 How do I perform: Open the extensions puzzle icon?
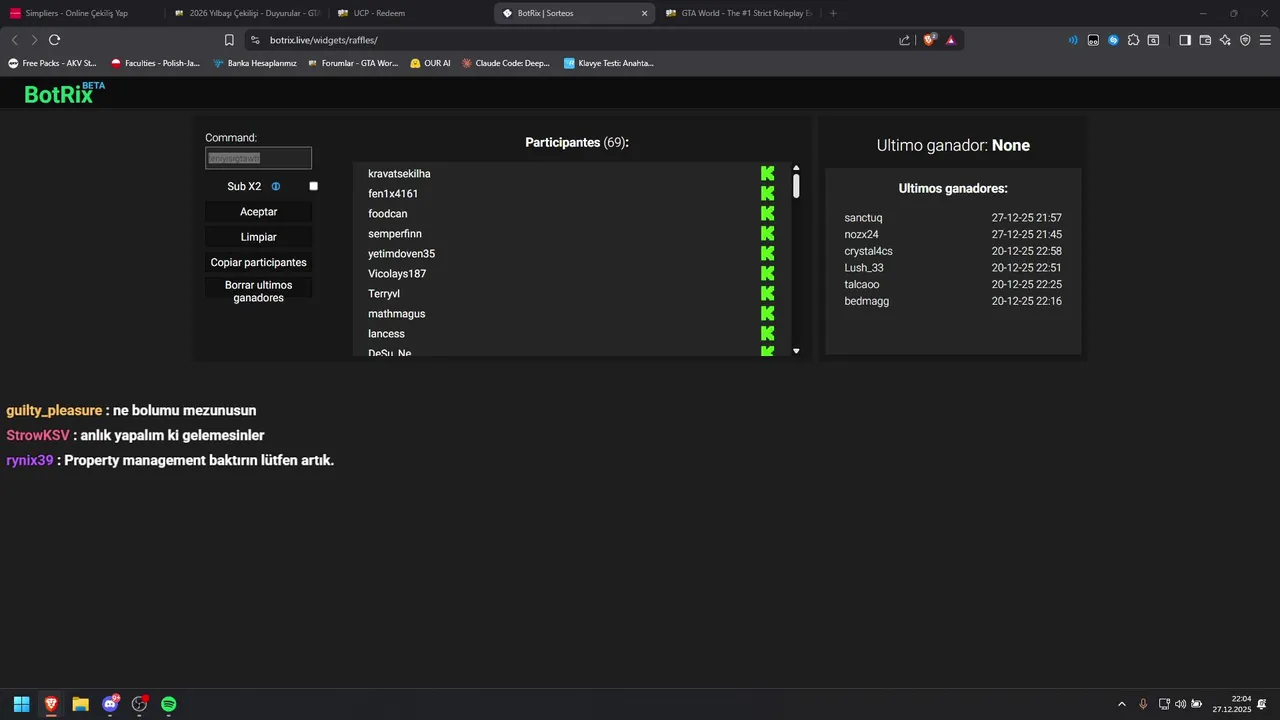[1133, 40]
